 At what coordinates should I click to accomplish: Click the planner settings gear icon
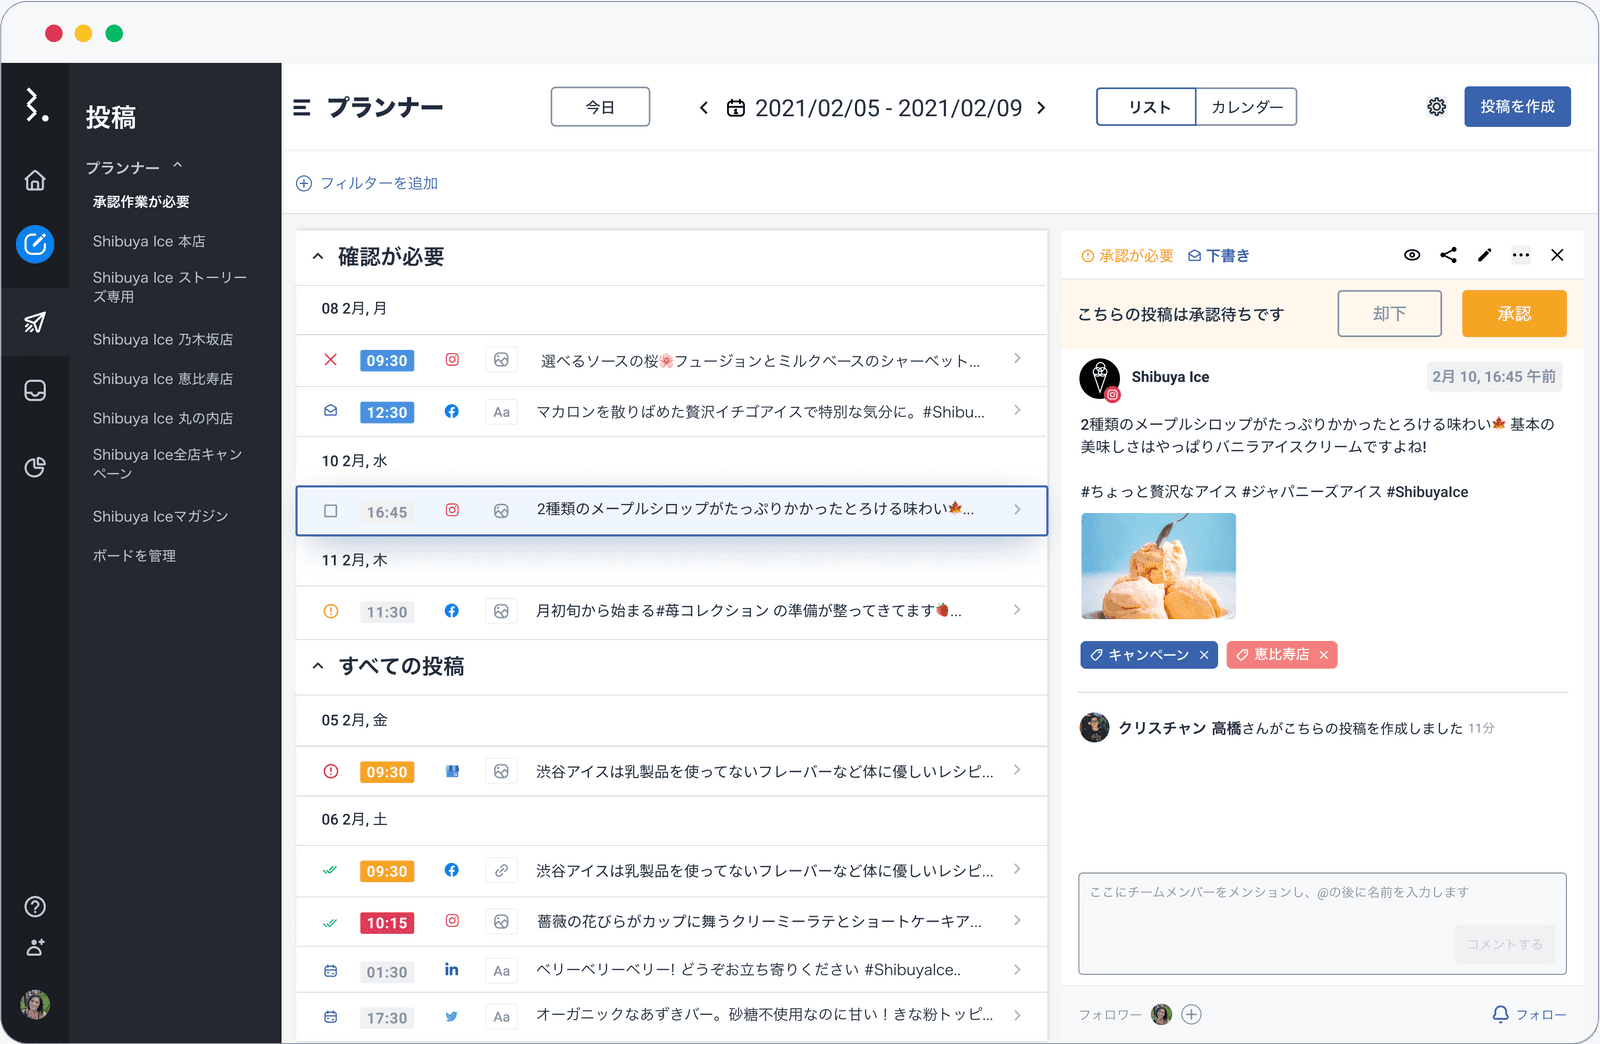(1436, 107)
